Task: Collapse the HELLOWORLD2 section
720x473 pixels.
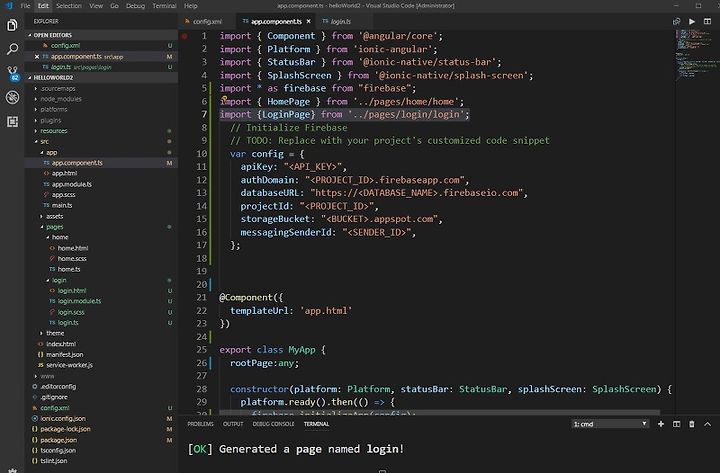Action: tap(101, 78)
